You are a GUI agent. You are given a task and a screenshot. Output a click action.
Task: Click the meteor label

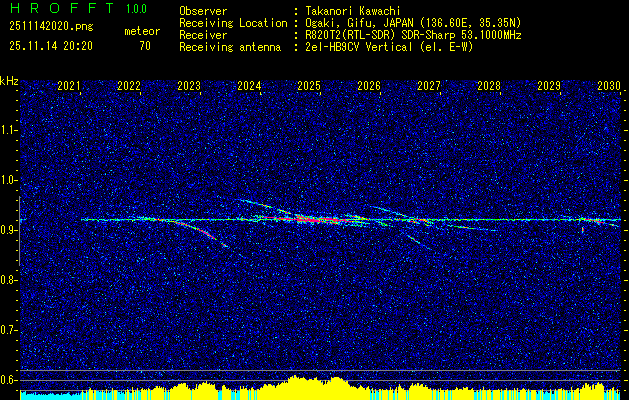[x=142, y=31]
